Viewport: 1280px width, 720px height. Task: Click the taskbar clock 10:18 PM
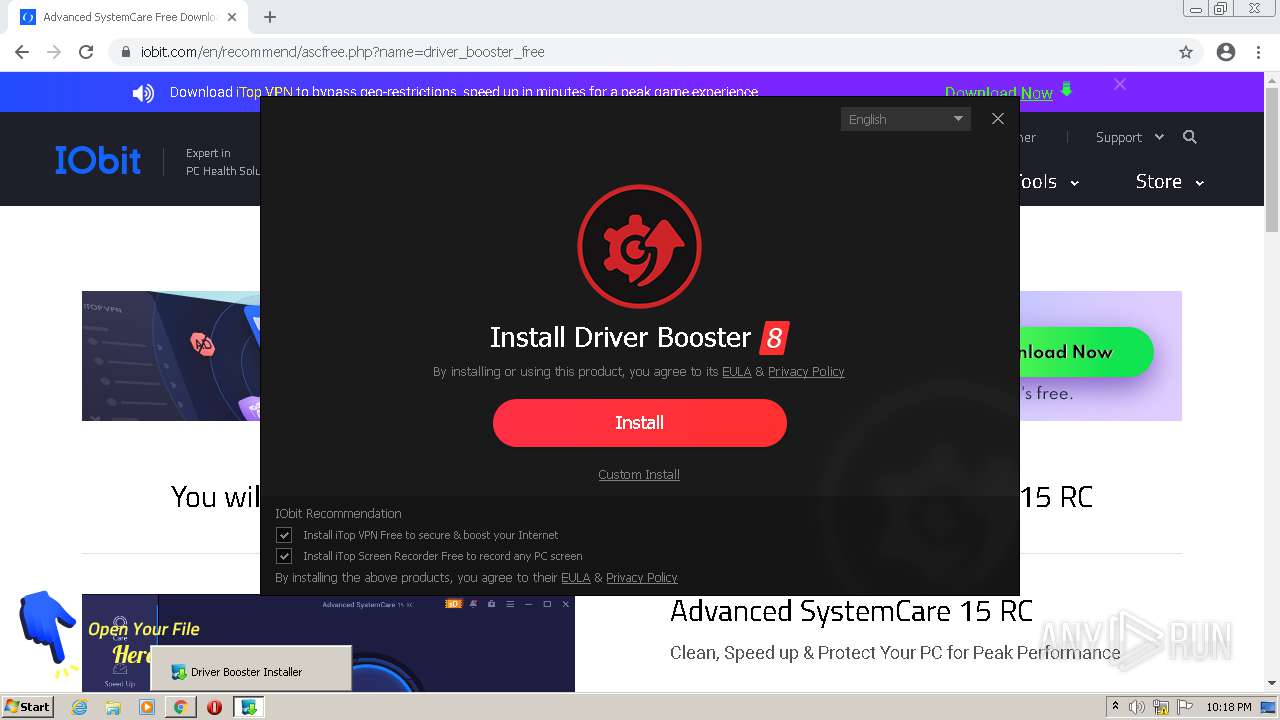pyautogui.click(x=1228, y=707)
